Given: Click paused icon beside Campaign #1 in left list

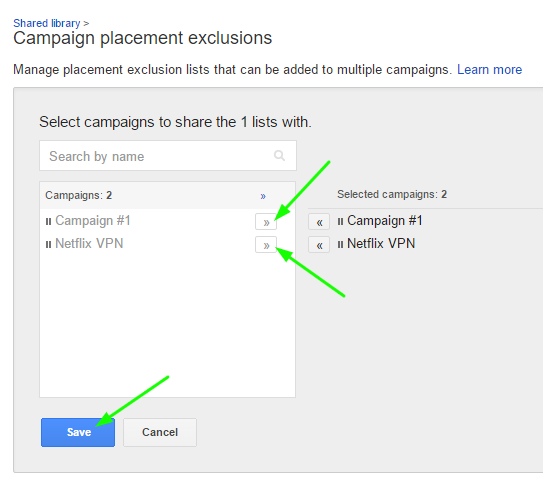Looking at the screenshot, I should point(48,221).
